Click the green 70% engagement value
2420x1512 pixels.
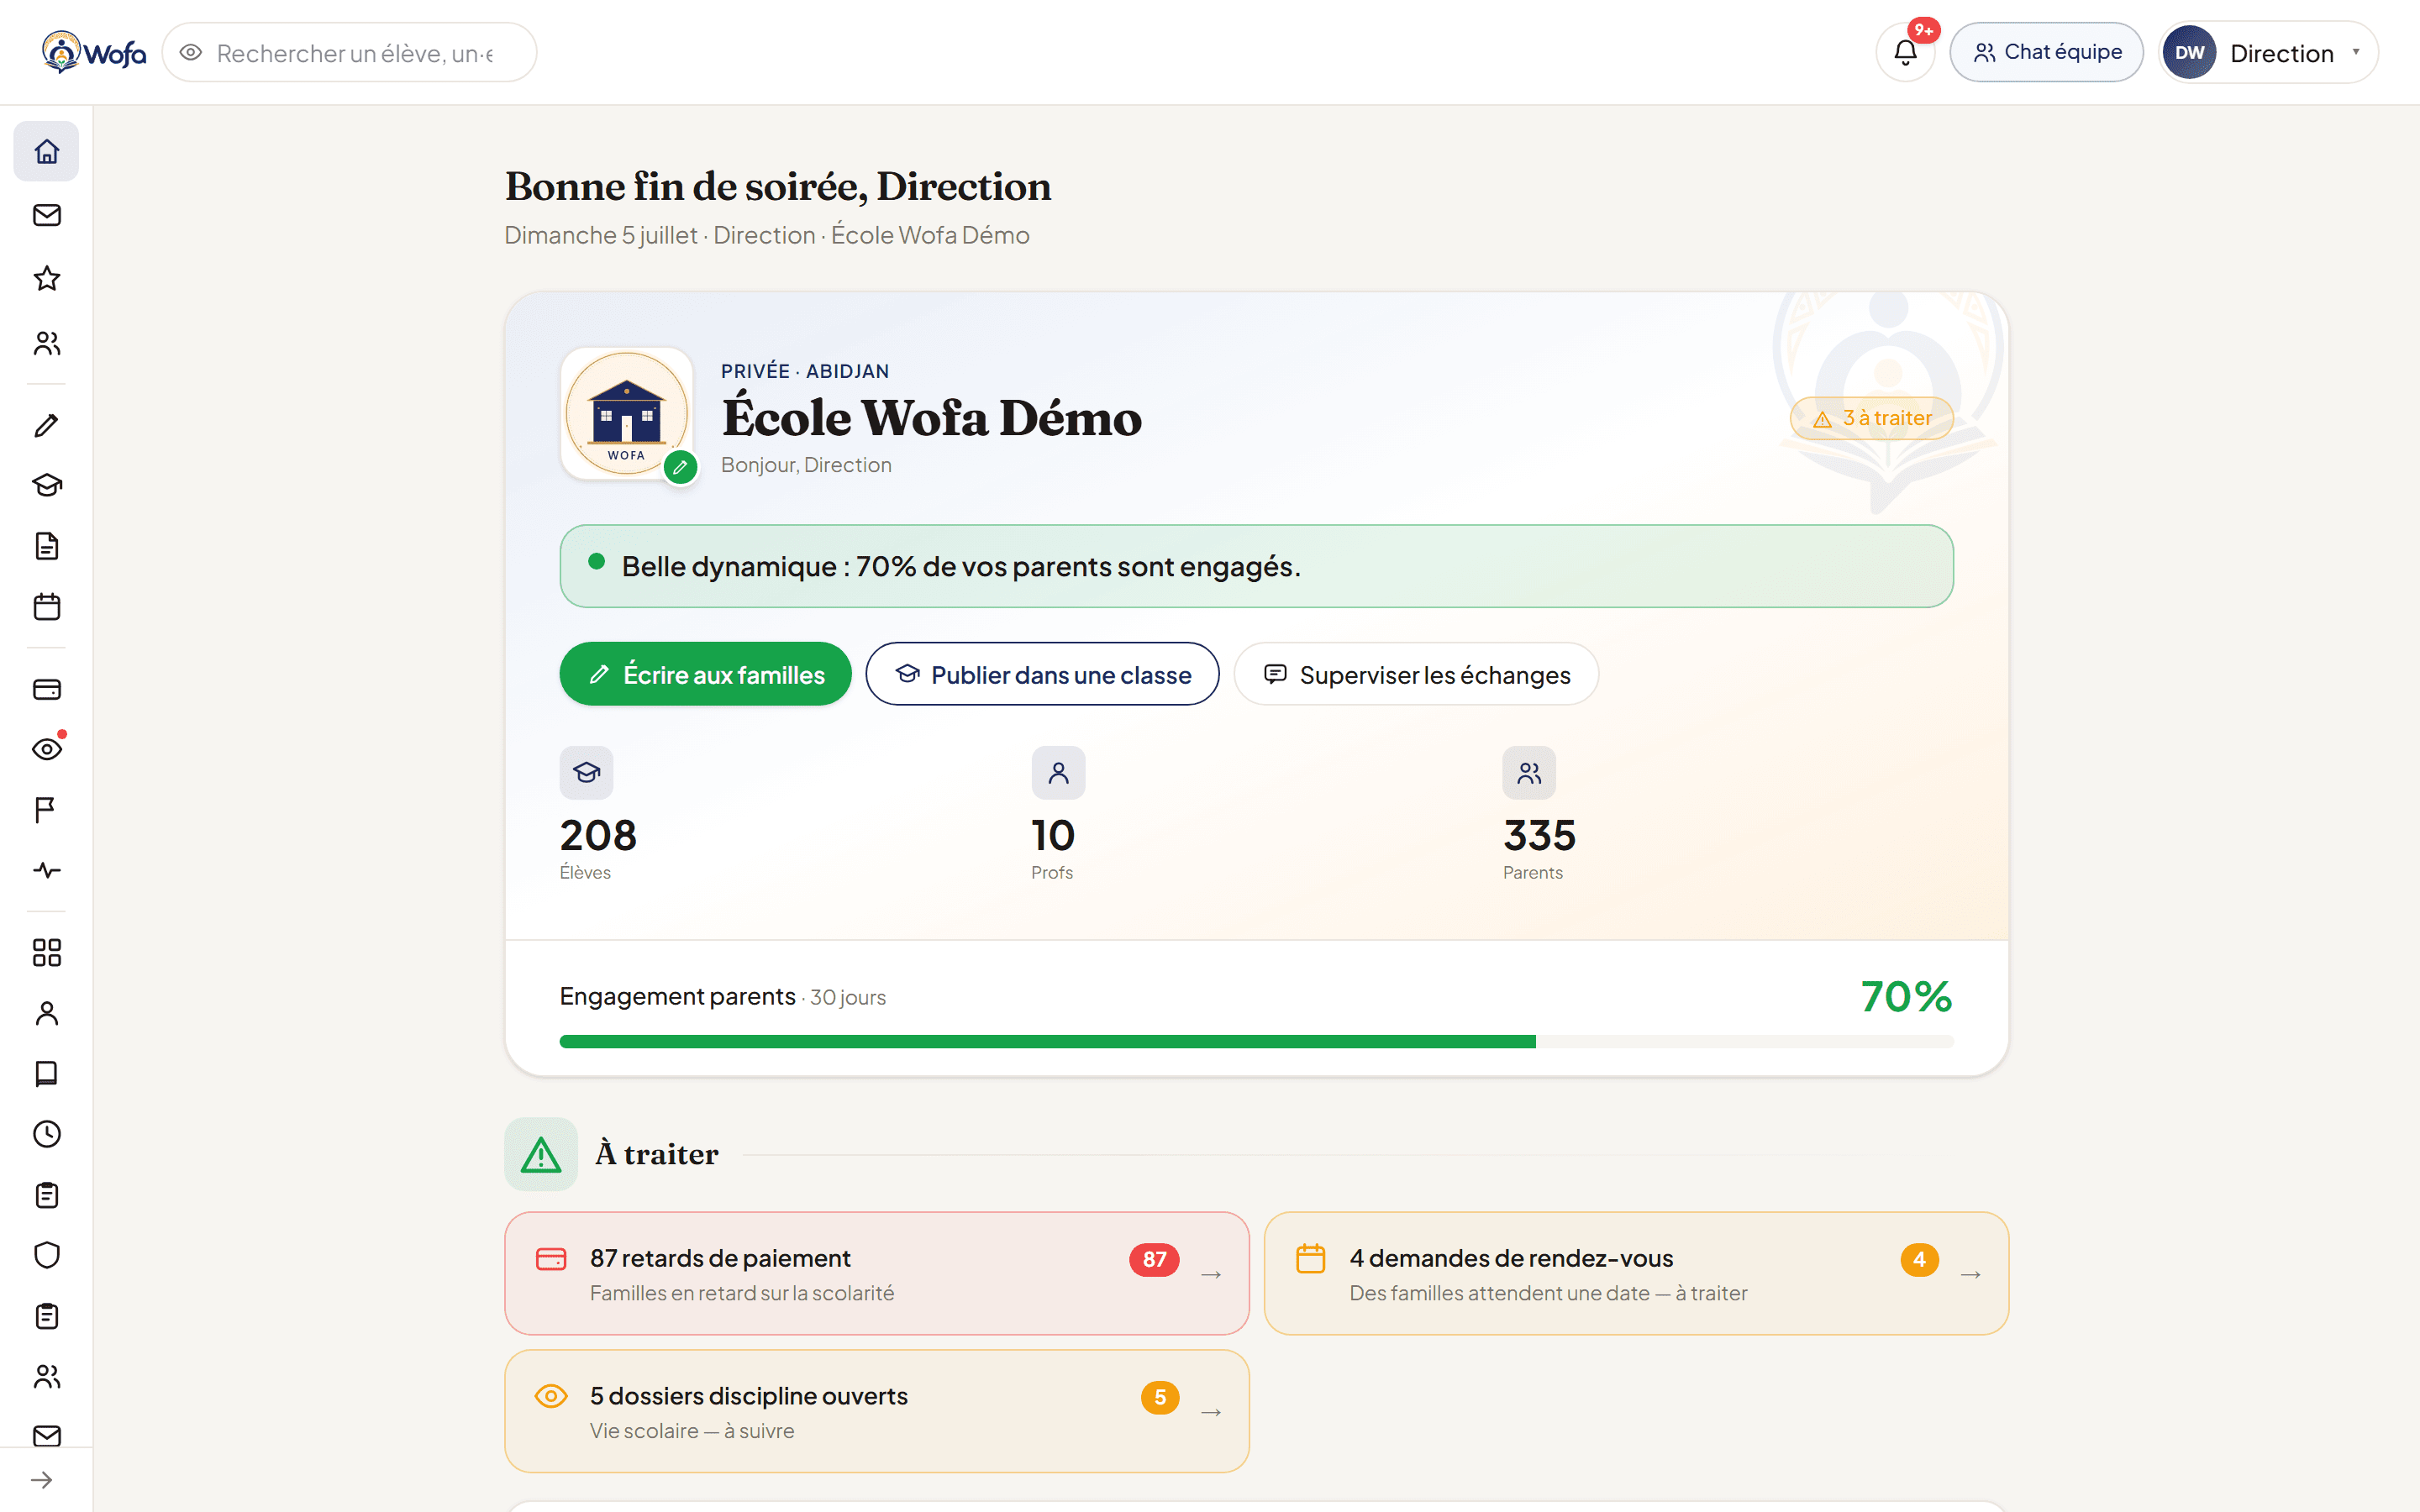coord(1906,996)
